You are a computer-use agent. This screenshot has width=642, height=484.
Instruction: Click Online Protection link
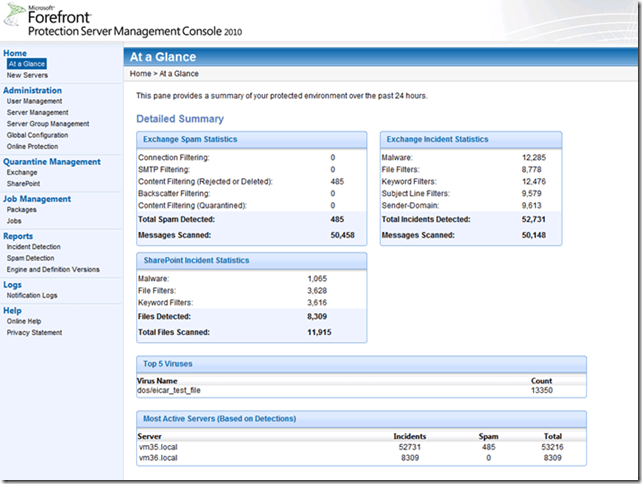tap(33, 146)
